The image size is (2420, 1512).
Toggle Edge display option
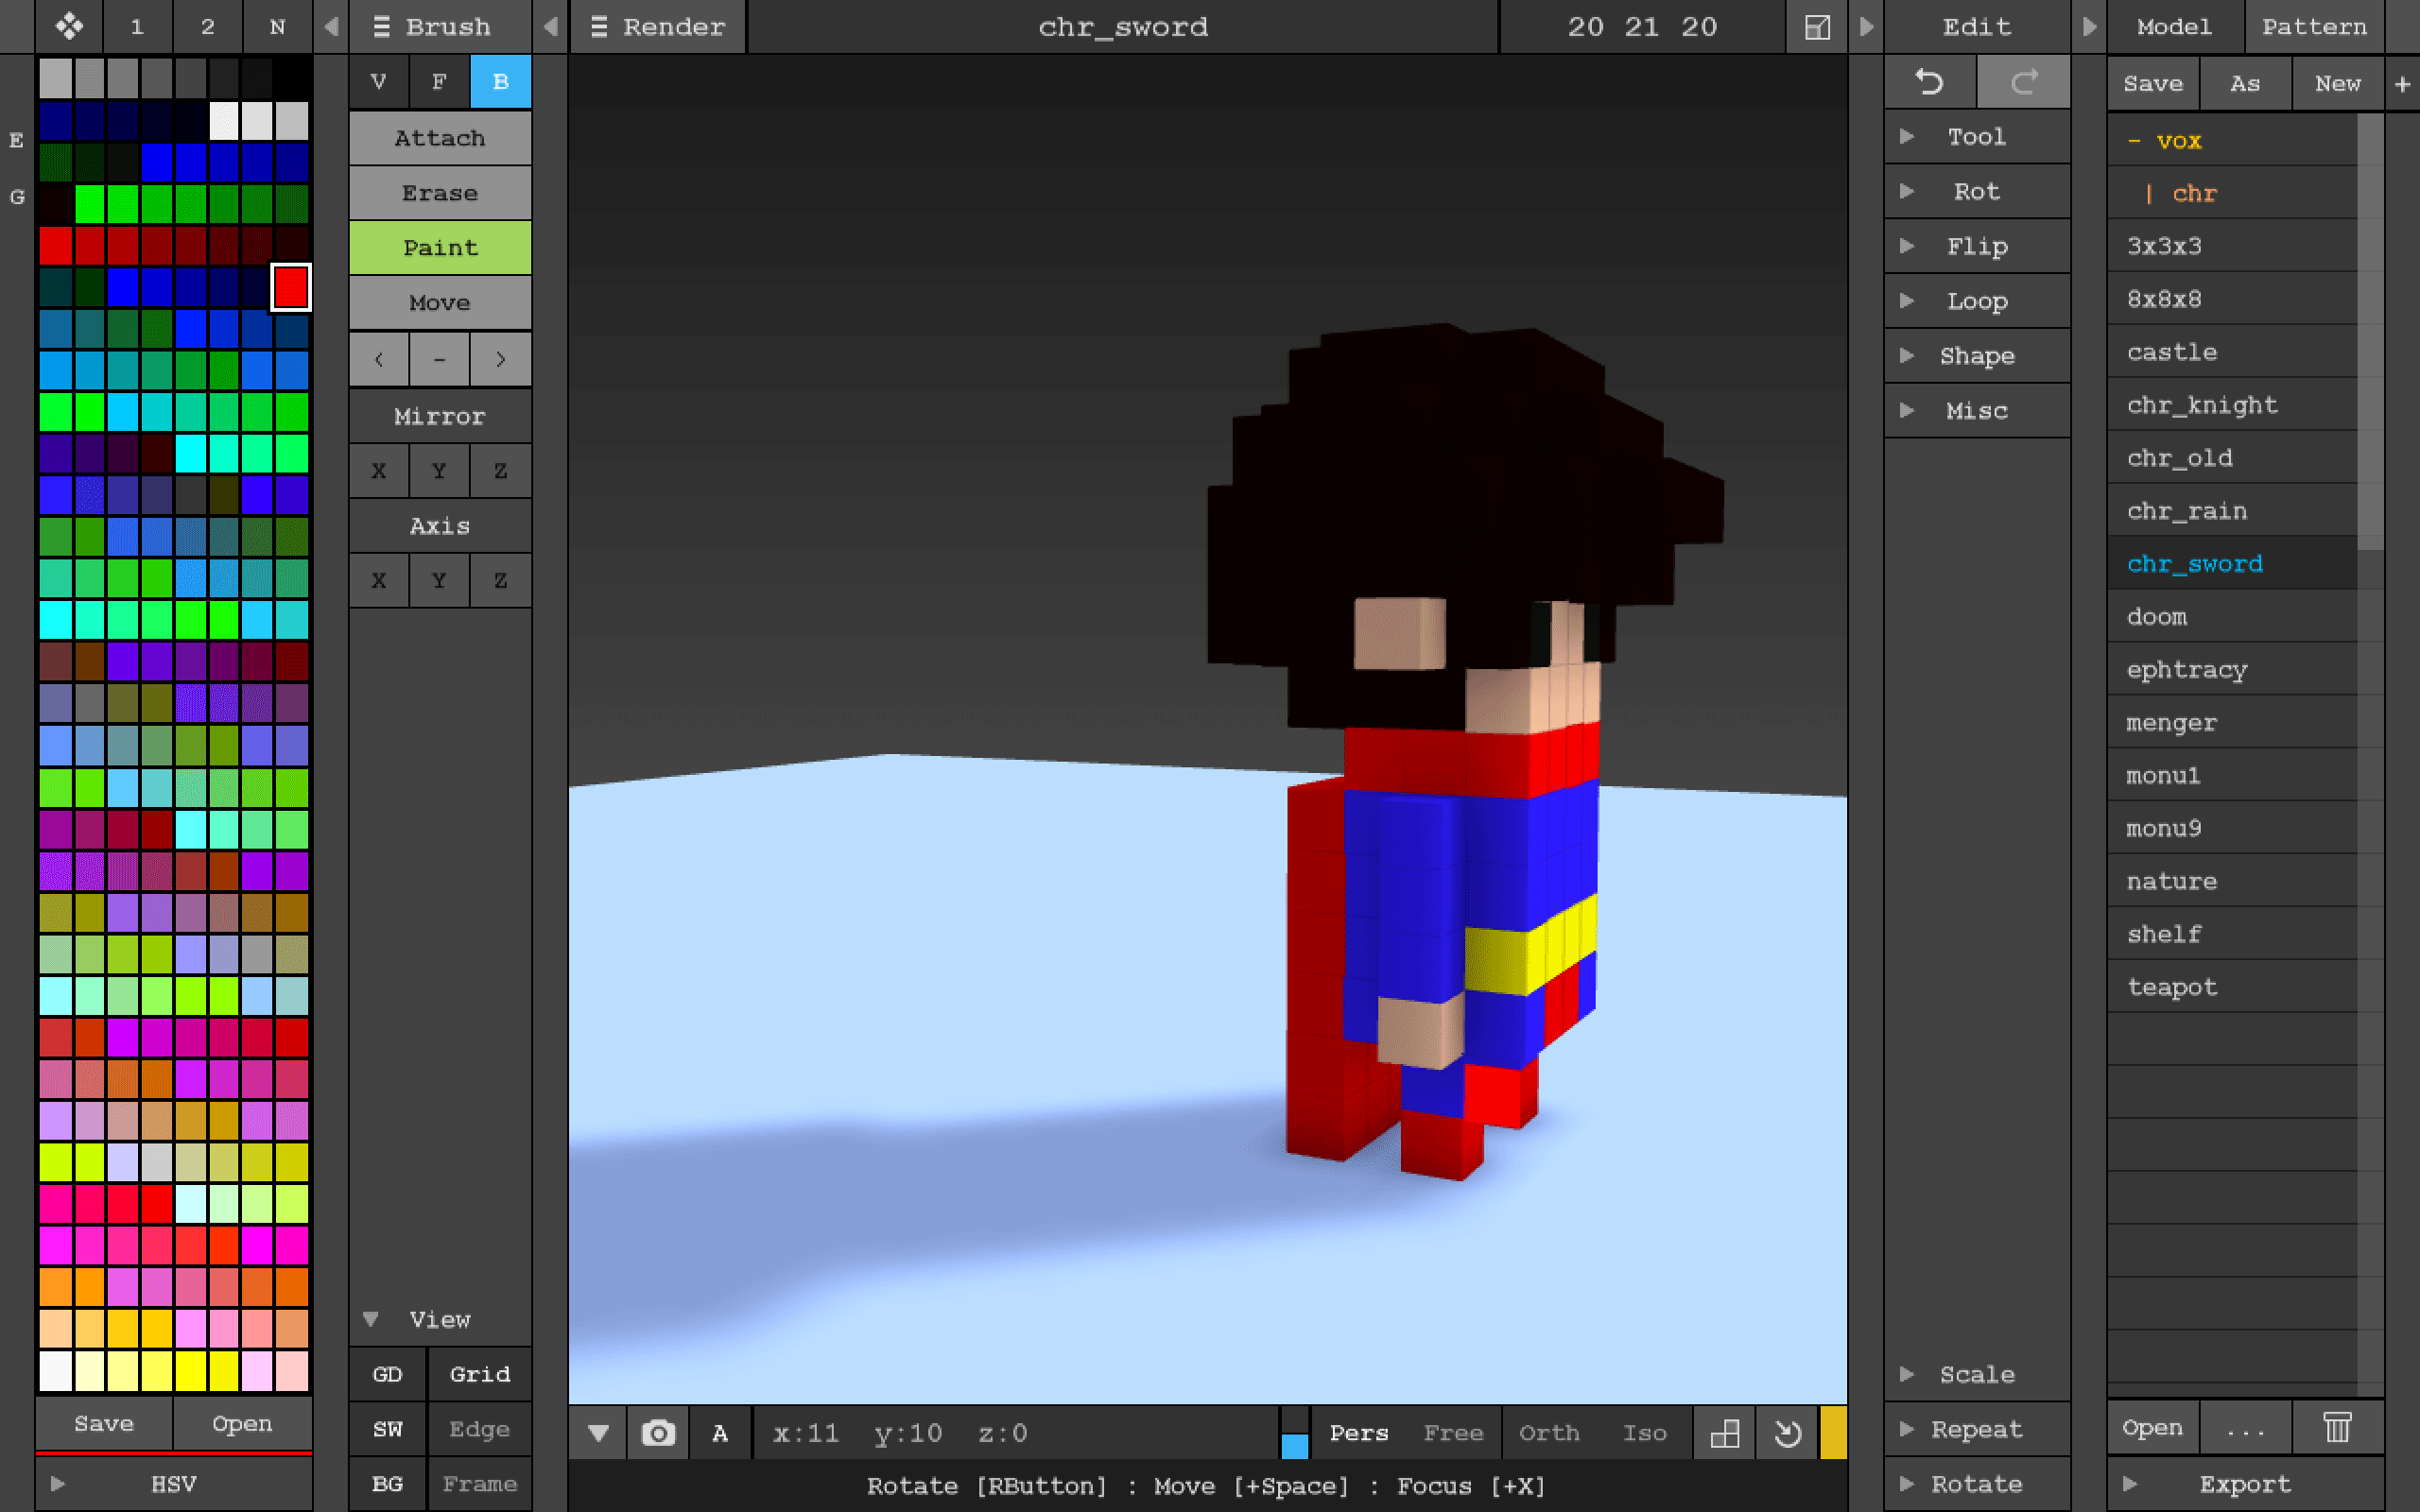pos(480,1430)
